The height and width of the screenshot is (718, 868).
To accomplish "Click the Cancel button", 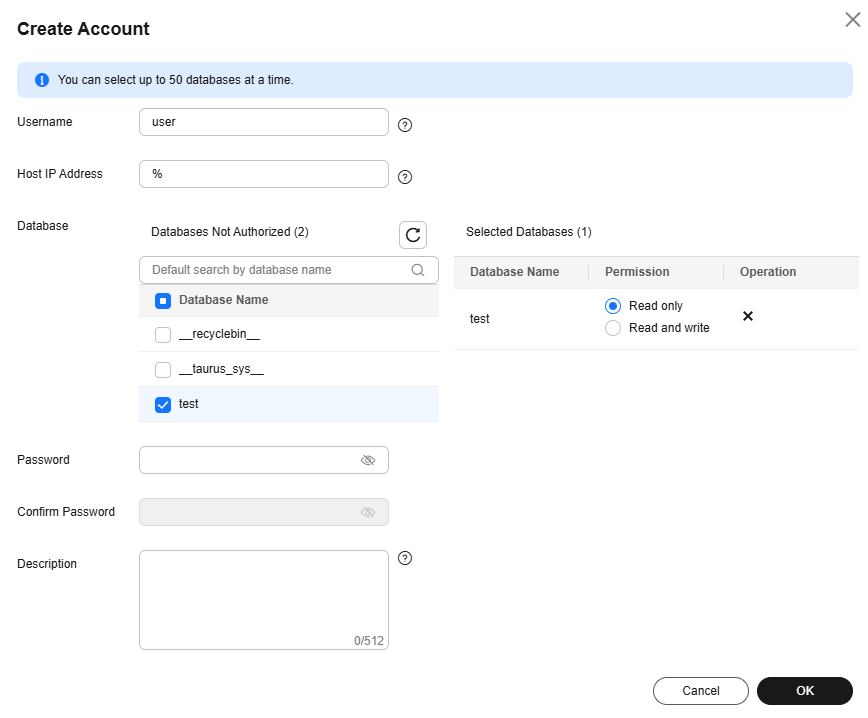I will coord(701,691).
